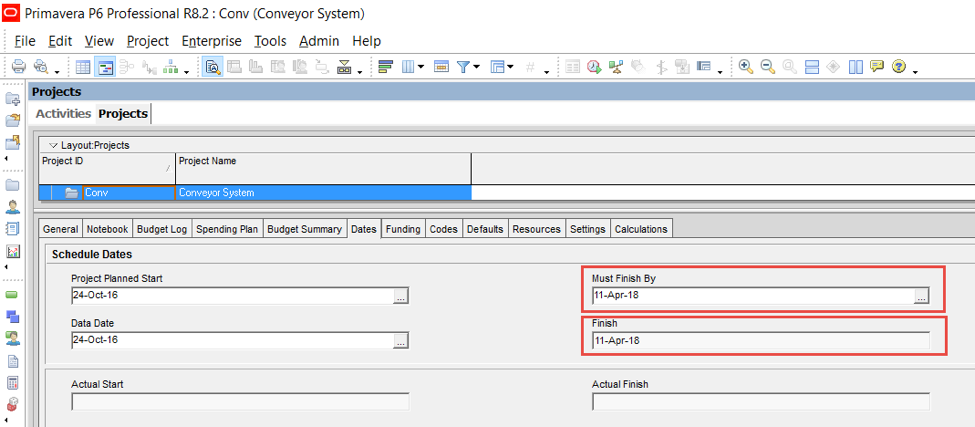The image size is (975, 427).
Task: Open Print Preview from the toolbar
Action: coord(40,67)
